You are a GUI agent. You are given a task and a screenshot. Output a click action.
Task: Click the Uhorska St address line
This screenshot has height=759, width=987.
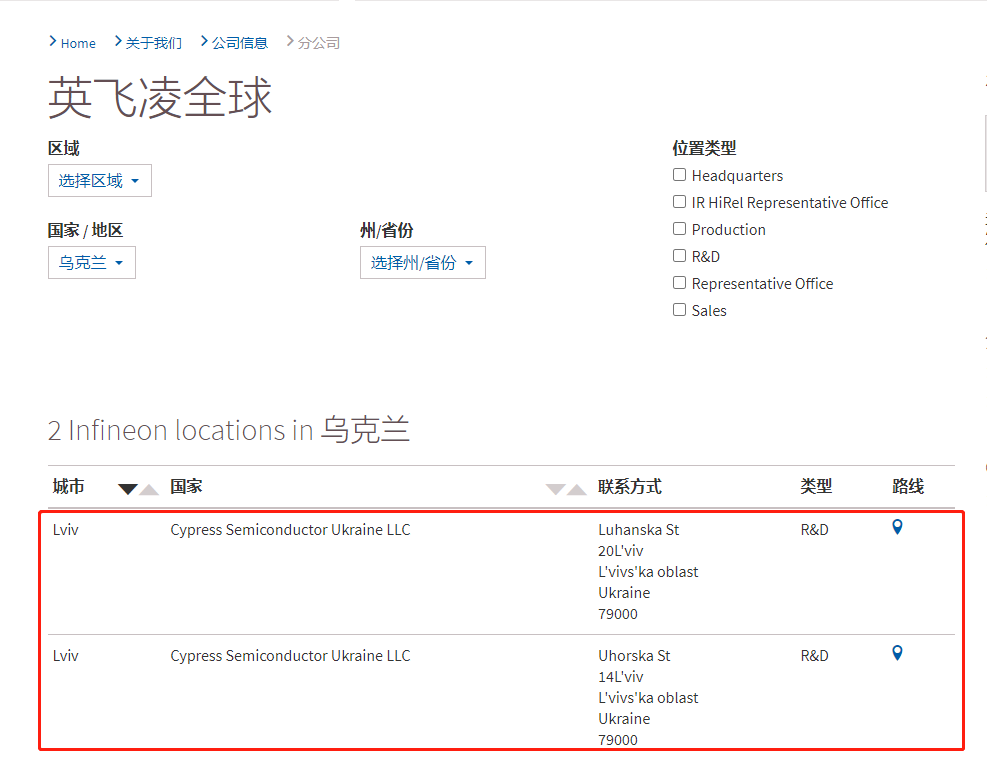coord(634,656)
